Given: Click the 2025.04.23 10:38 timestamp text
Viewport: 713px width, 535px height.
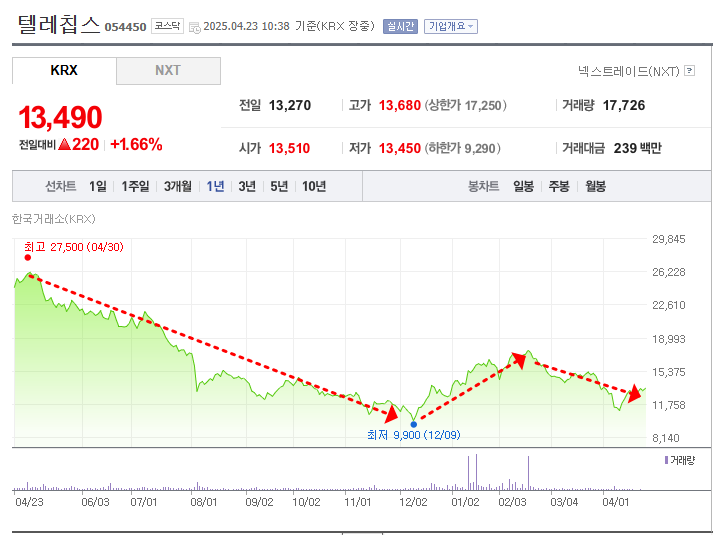Looking at the screenshot, I should pyautogui.click(x=246, y=26).
